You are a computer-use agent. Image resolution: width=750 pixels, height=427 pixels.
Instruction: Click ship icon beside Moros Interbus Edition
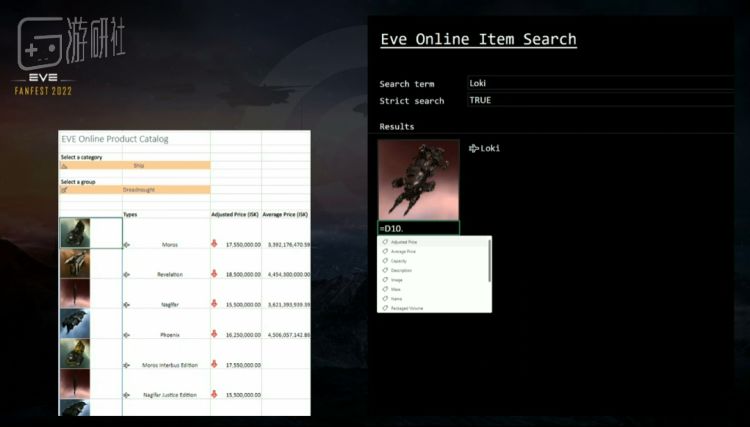127,365
